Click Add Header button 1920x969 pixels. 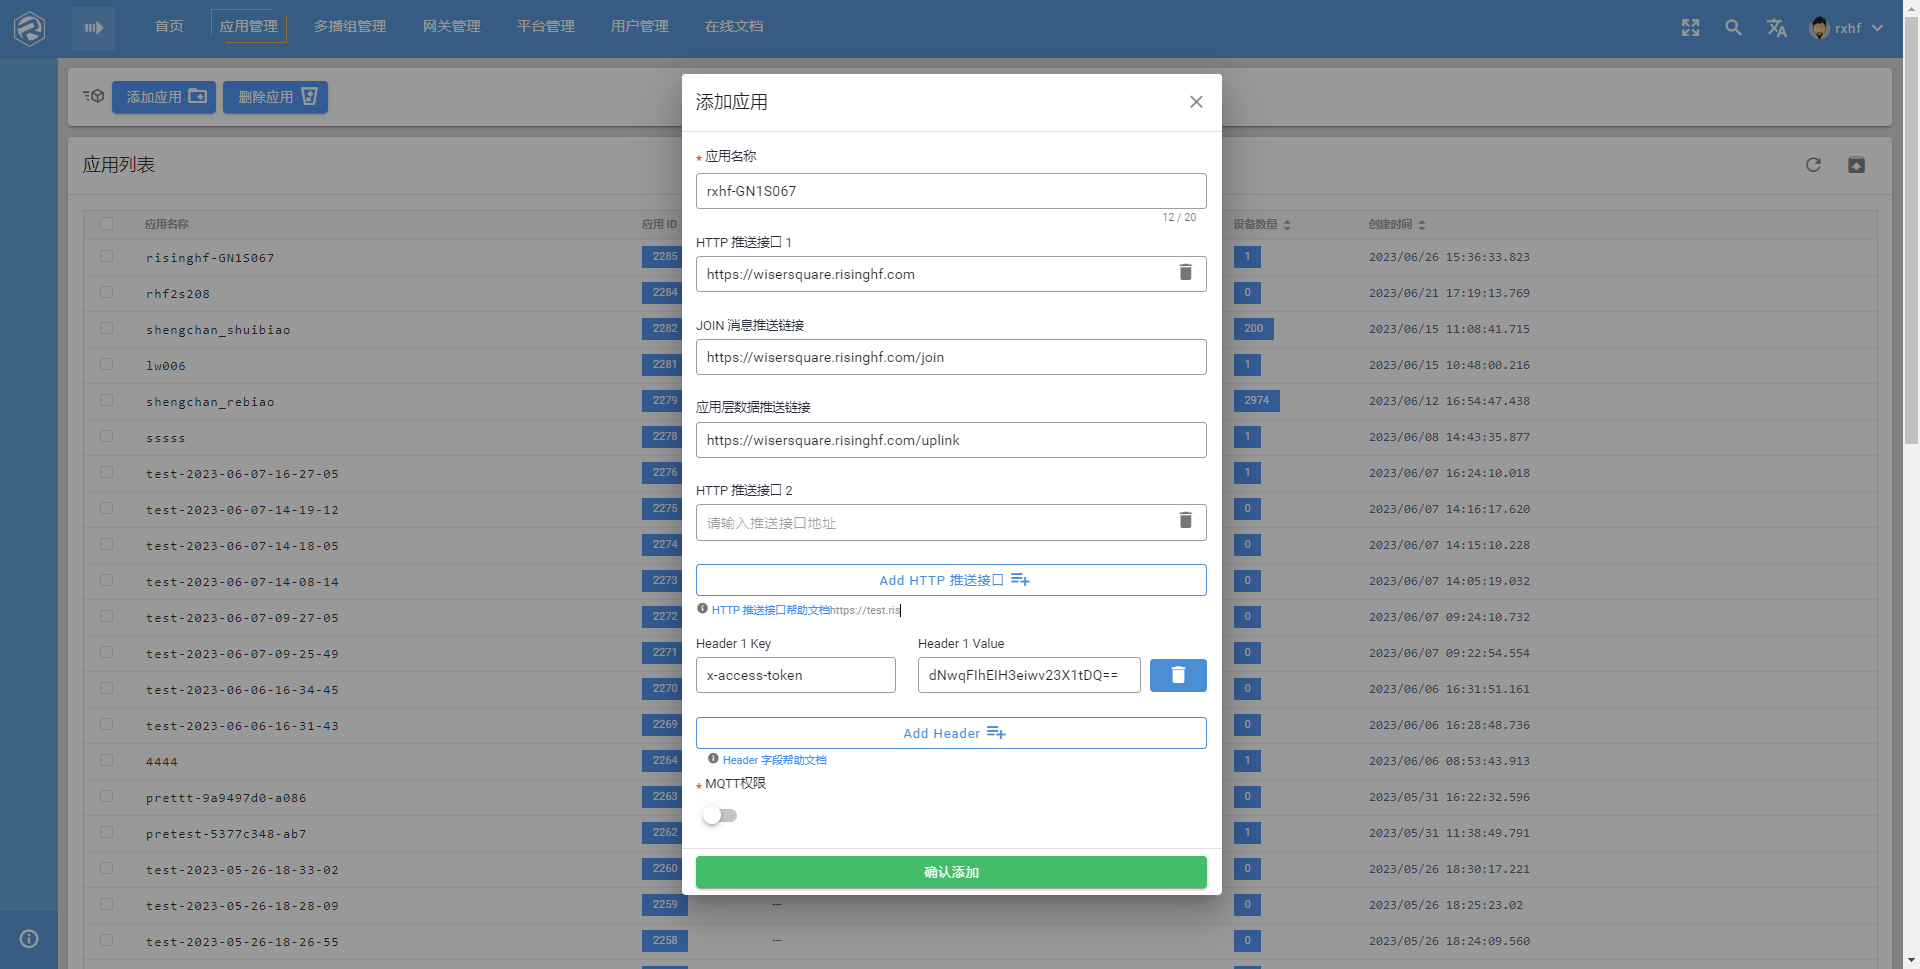tap(950, 733)
